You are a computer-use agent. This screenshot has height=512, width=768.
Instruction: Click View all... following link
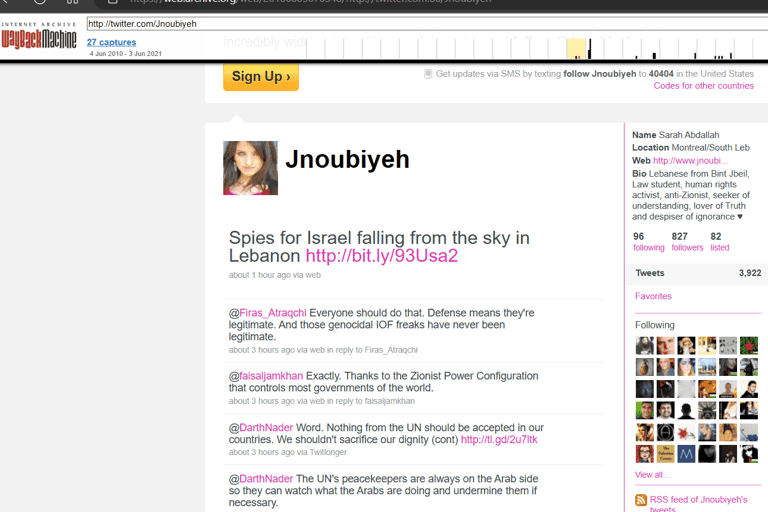pyautogui.click(x=652, y=475)
